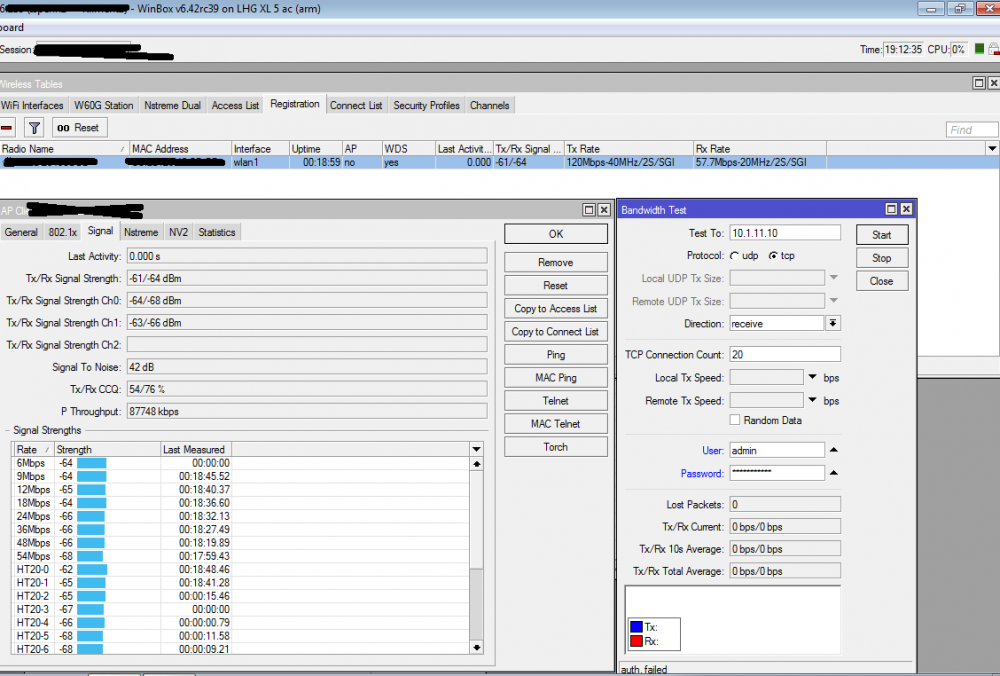The image size is (1000, 676).
Task: Click the Test To address field
Action: point(784,233)
